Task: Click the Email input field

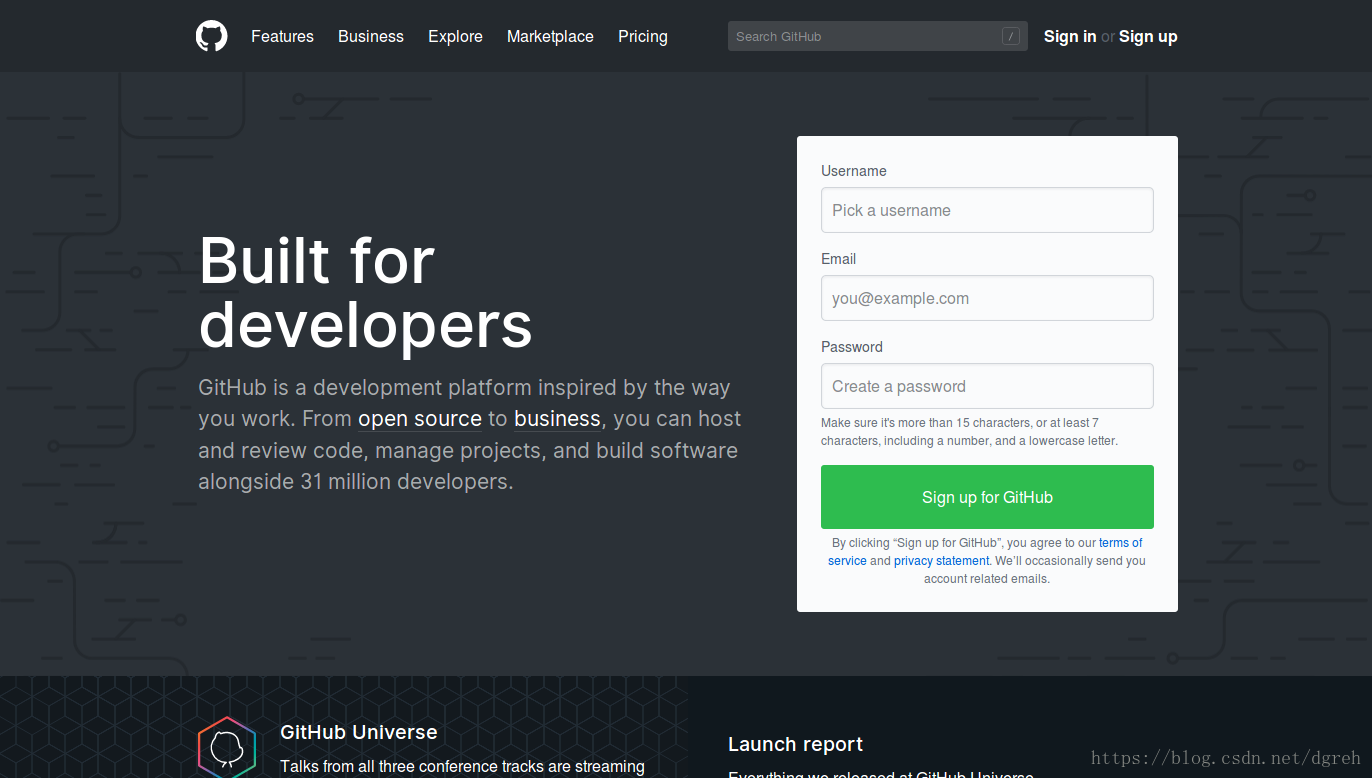Action: coord(987,298)
